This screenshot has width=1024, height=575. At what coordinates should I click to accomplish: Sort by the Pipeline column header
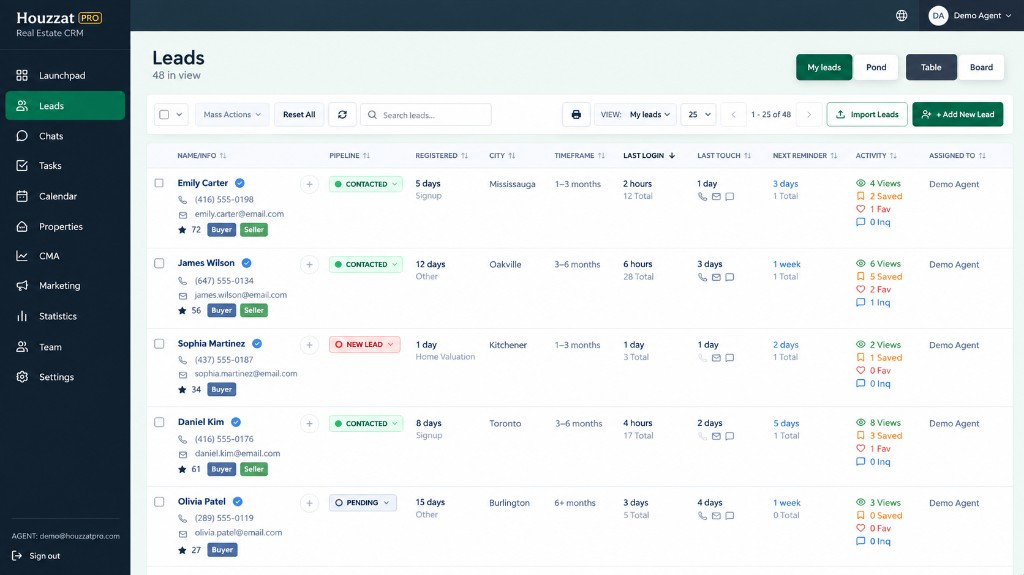(x=349, y=156)
